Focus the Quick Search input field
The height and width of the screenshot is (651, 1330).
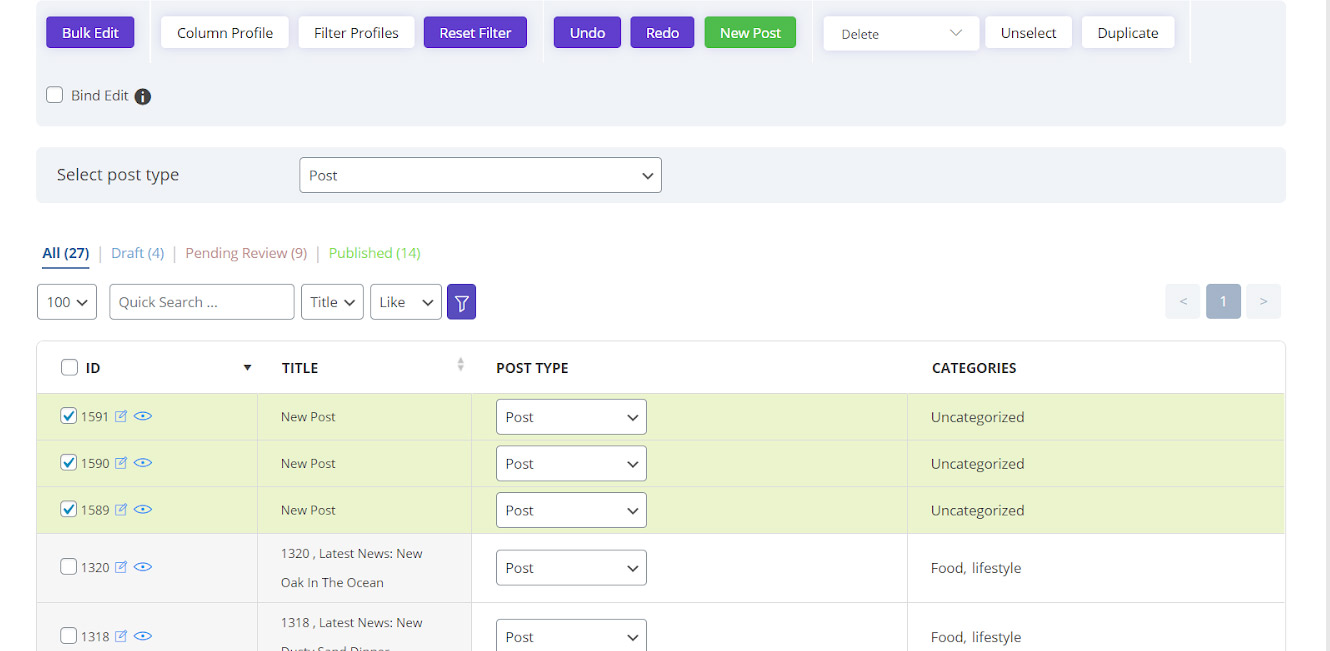(x=202, y=302)
